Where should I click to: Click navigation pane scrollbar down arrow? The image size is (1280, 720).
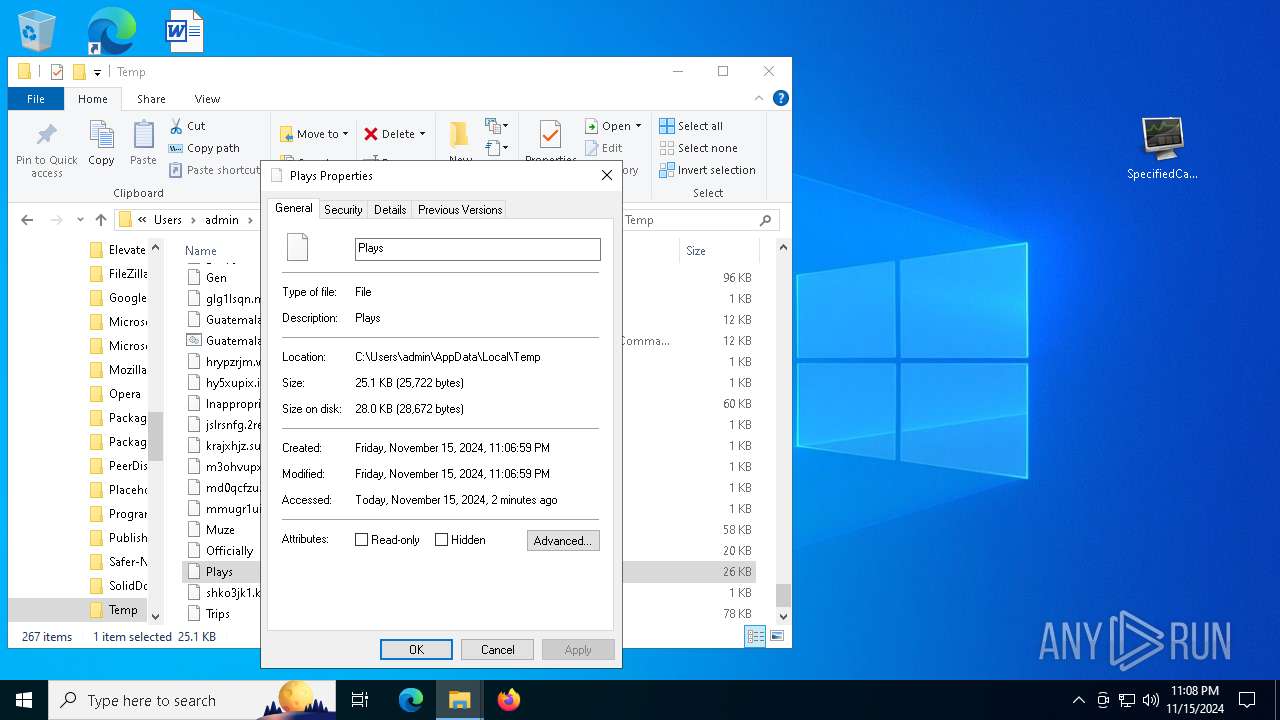click(x=155, y=616)
